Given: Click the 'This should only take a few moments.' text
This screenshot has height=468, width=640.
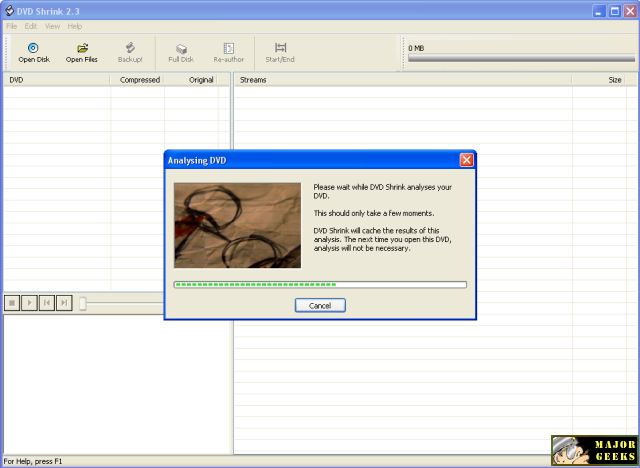Looking at the screenshot, I should (x=374, y=213).
